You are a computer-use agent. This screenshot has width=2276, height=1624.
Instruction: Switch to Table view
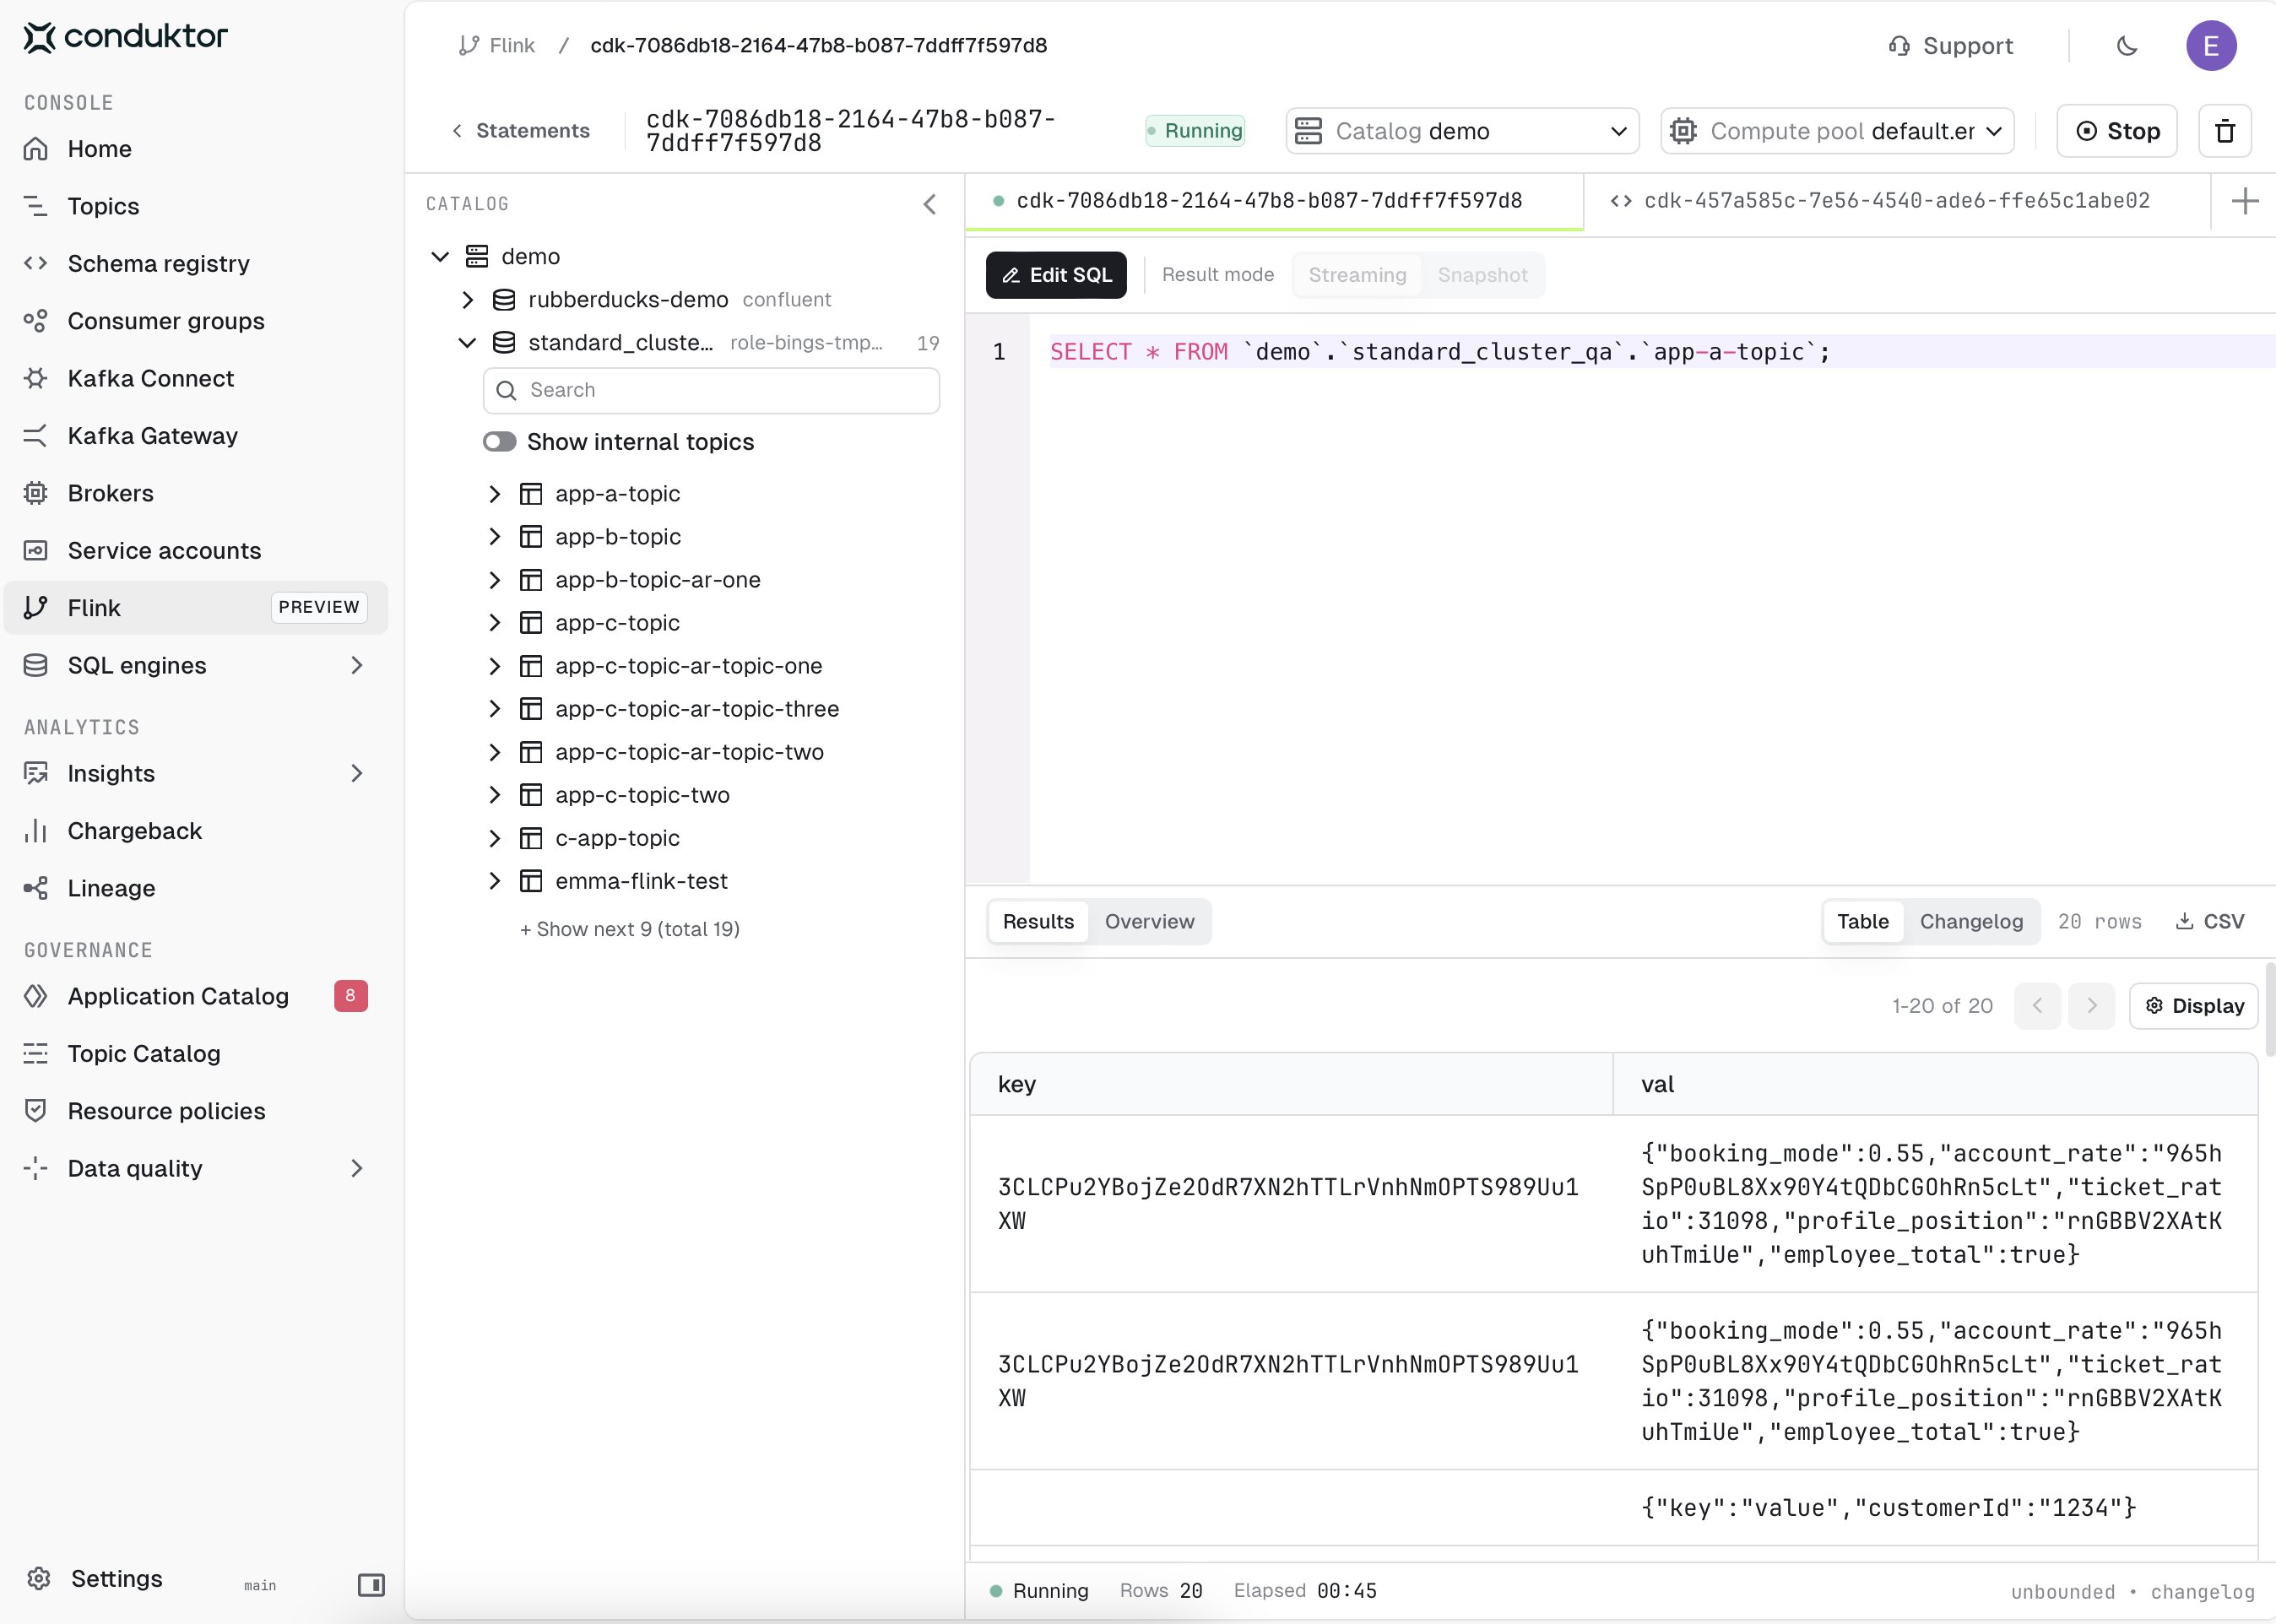(1862, 922)
